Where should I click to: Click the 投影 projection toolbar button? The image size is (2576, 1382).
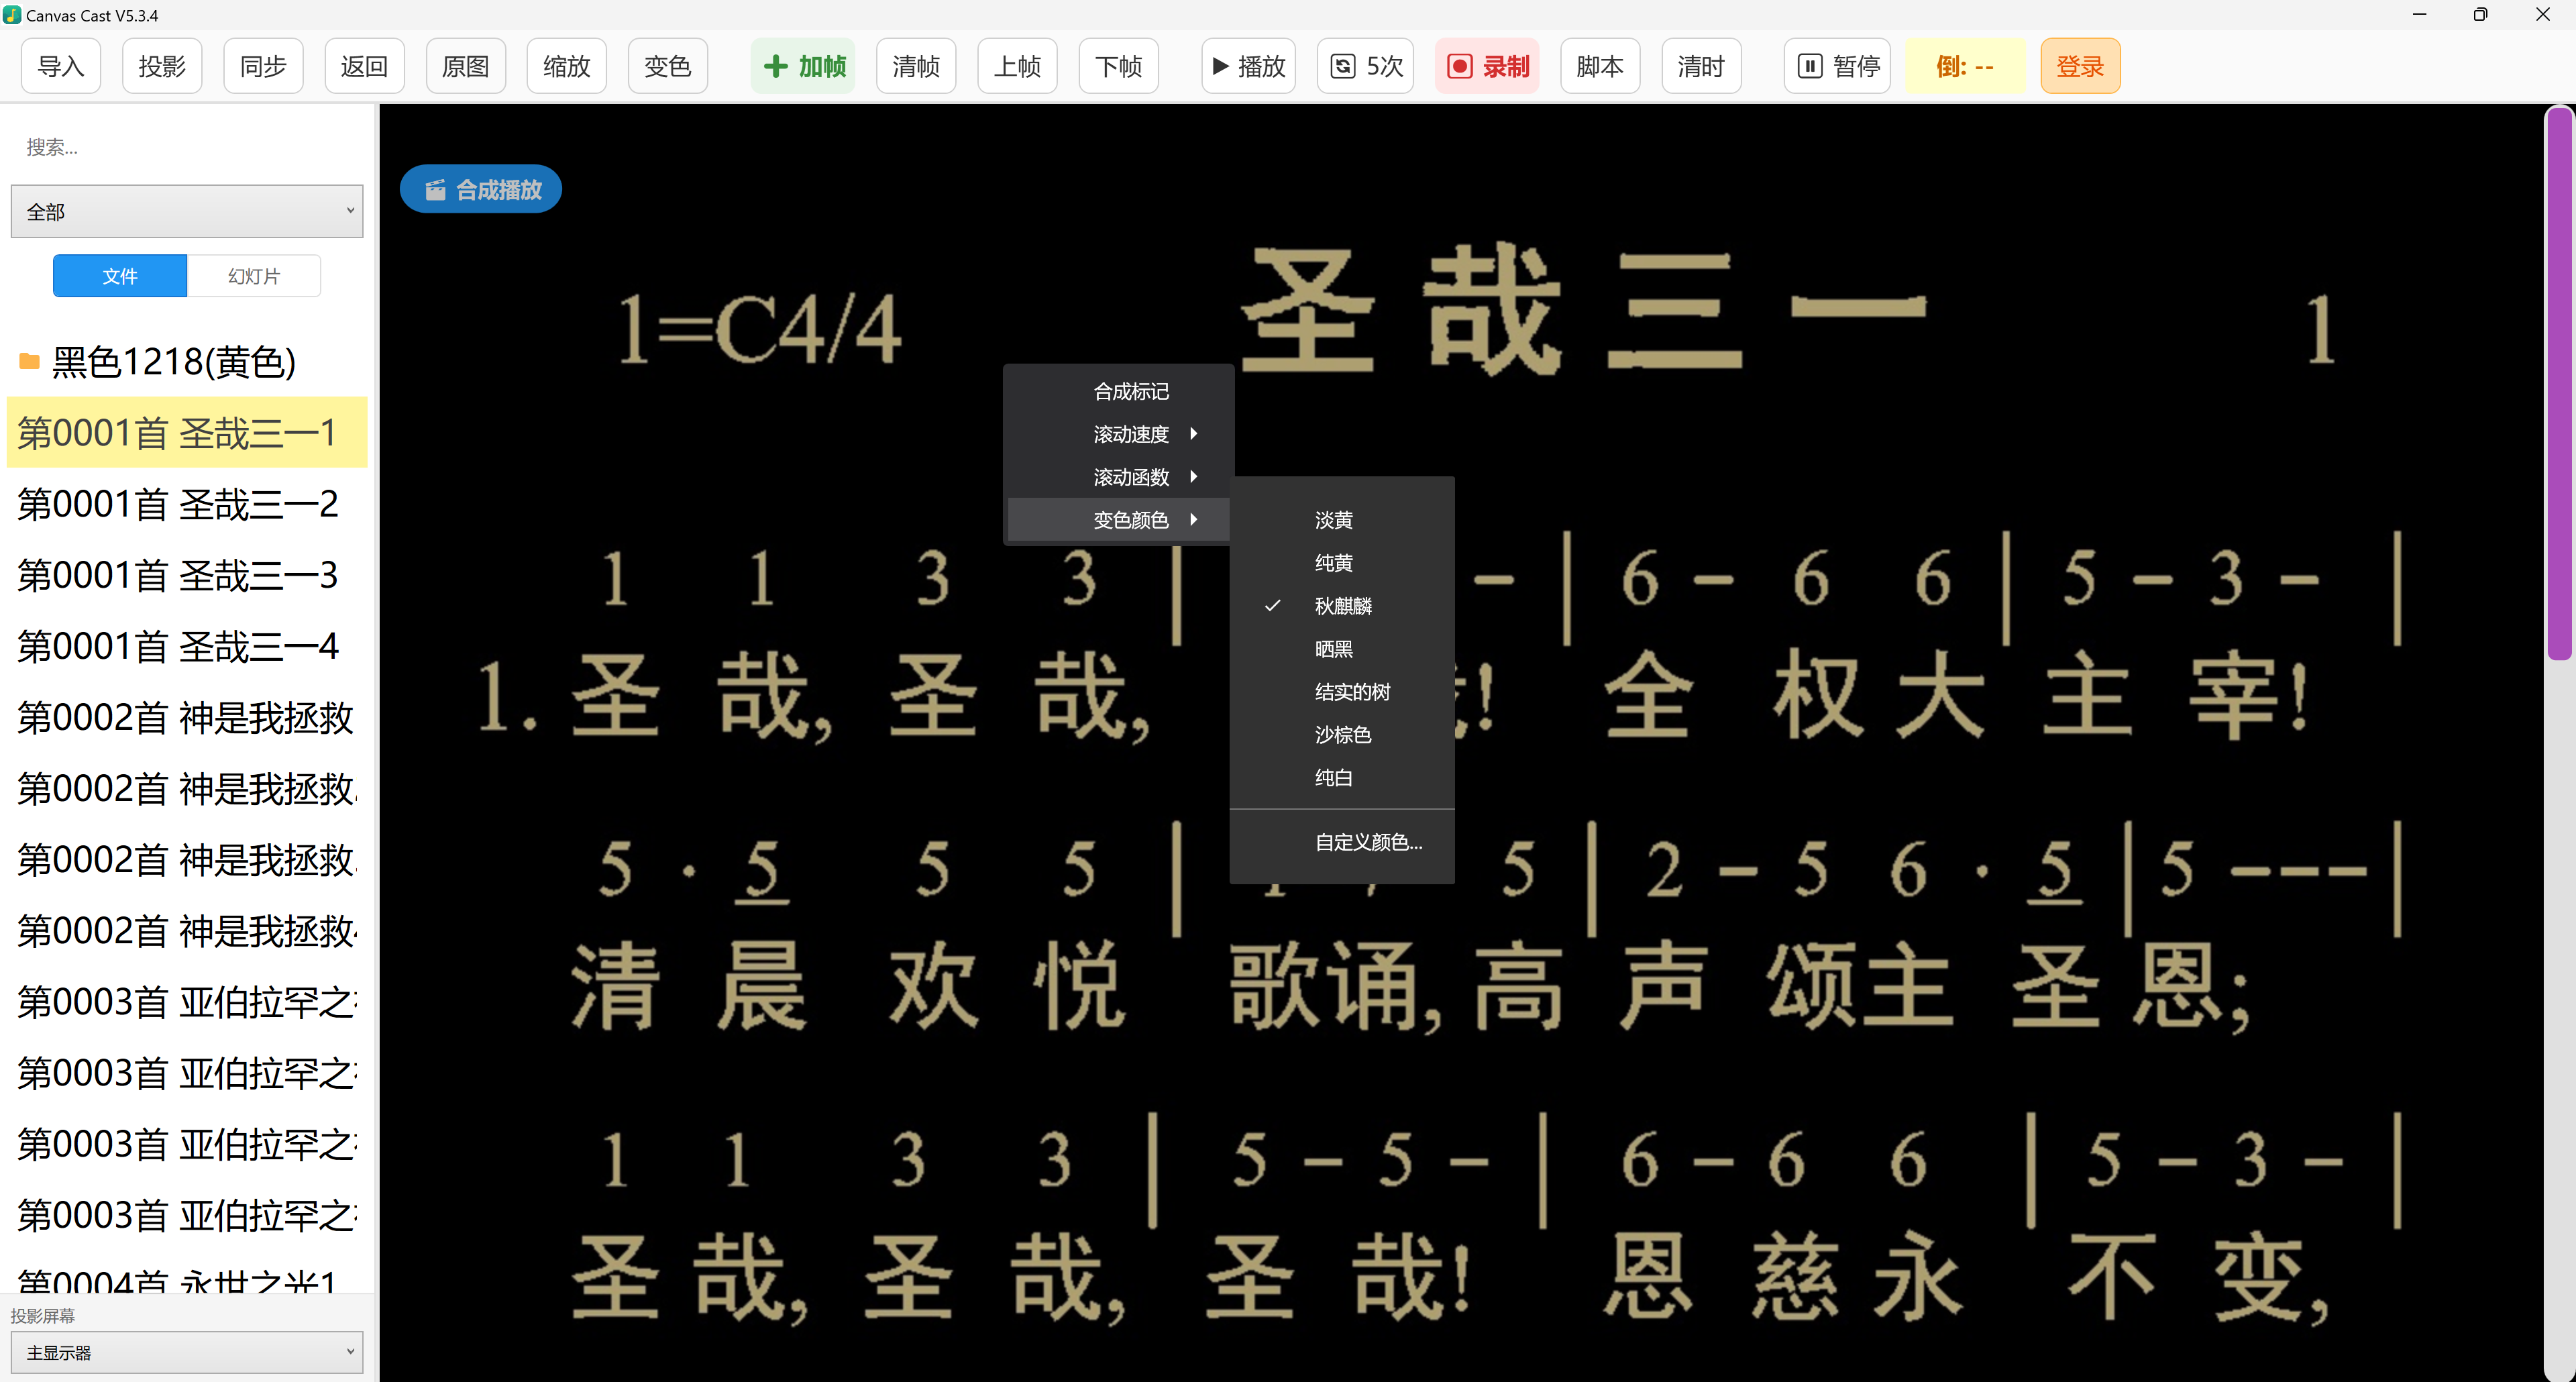(162, 65)
